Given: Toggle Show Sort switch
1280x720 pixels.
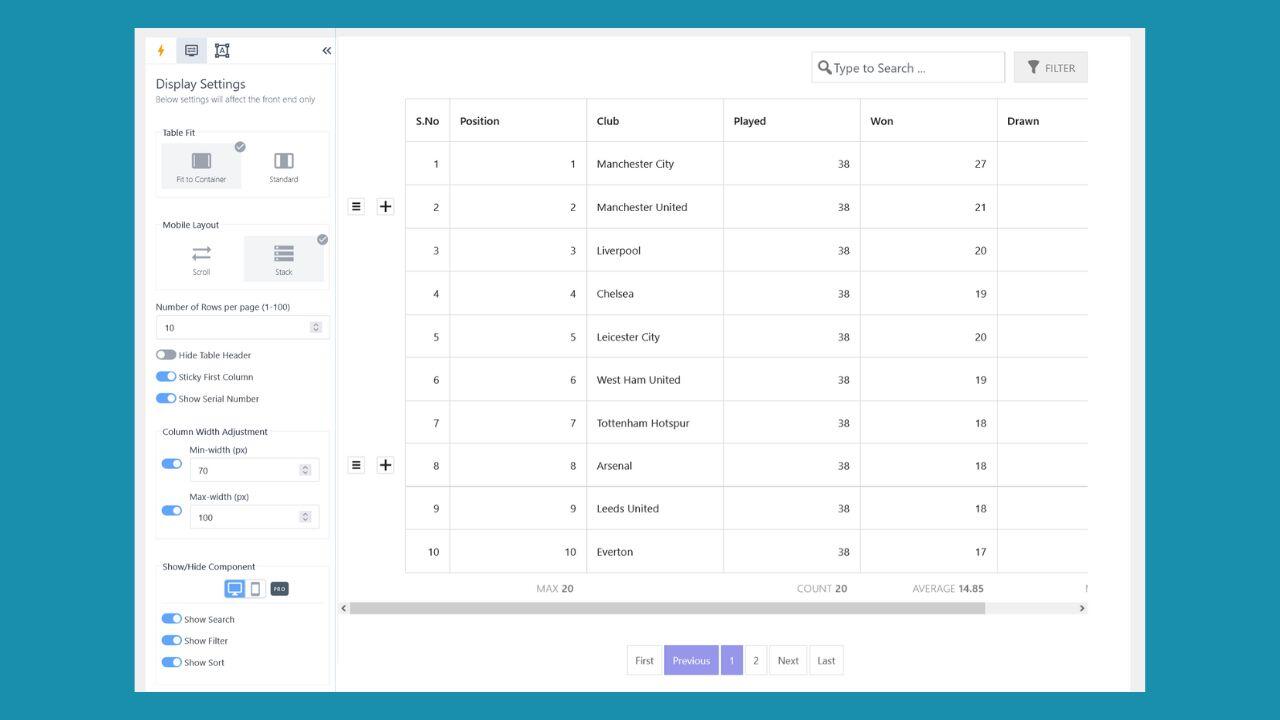Looking at the screenshot, I should [x=172, y=663].
